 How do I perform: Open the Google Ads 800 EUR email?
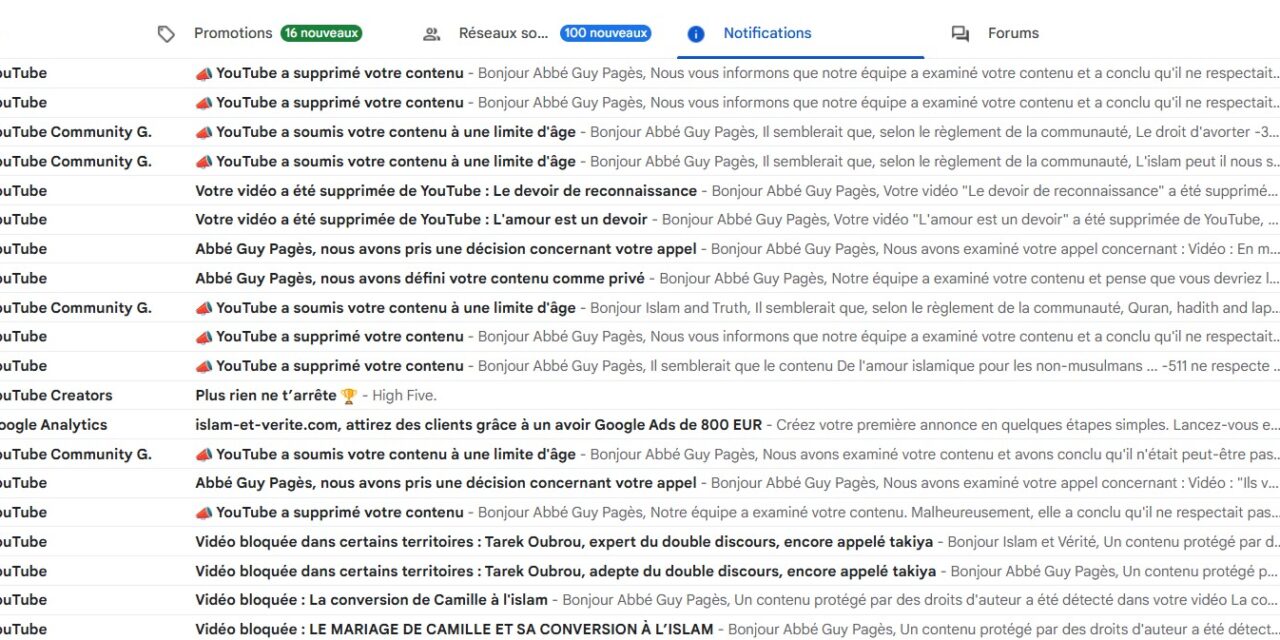pos(640,425)
